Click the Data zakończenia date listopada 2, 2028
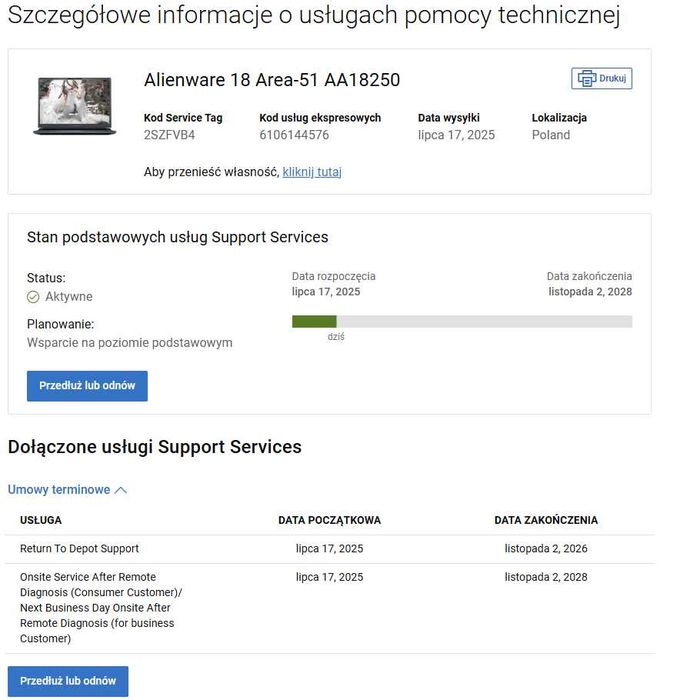Screen dimensions: 680x700 pos(590,292)
